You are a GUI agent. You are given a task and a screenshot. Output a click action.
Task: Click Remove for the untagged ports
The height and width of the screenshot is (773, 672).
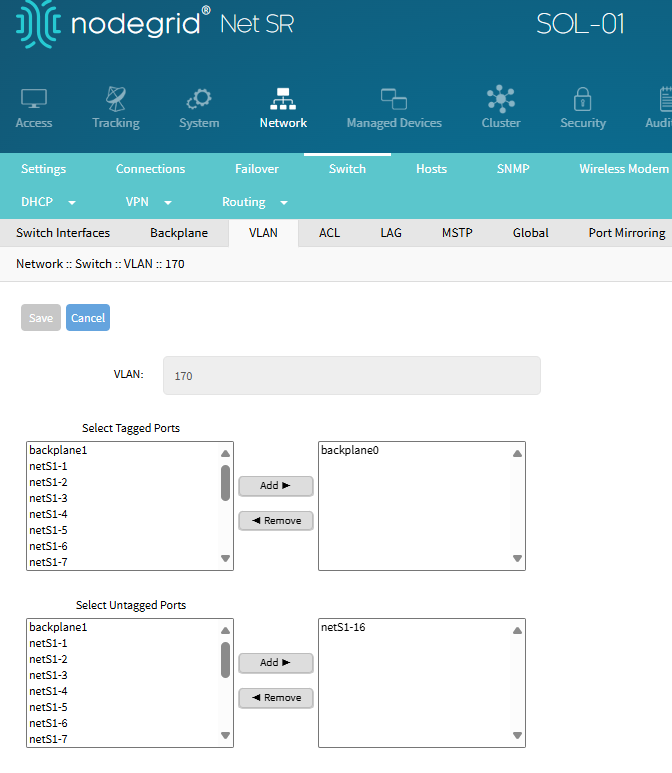pos(276,698)
